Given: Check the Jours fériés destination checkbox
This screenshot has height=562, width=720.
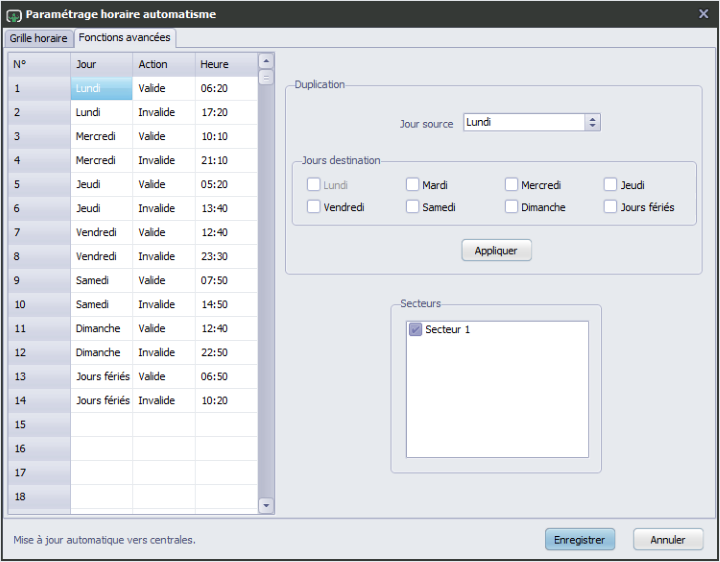Looking at the screenshot, I should pos(610,207).
